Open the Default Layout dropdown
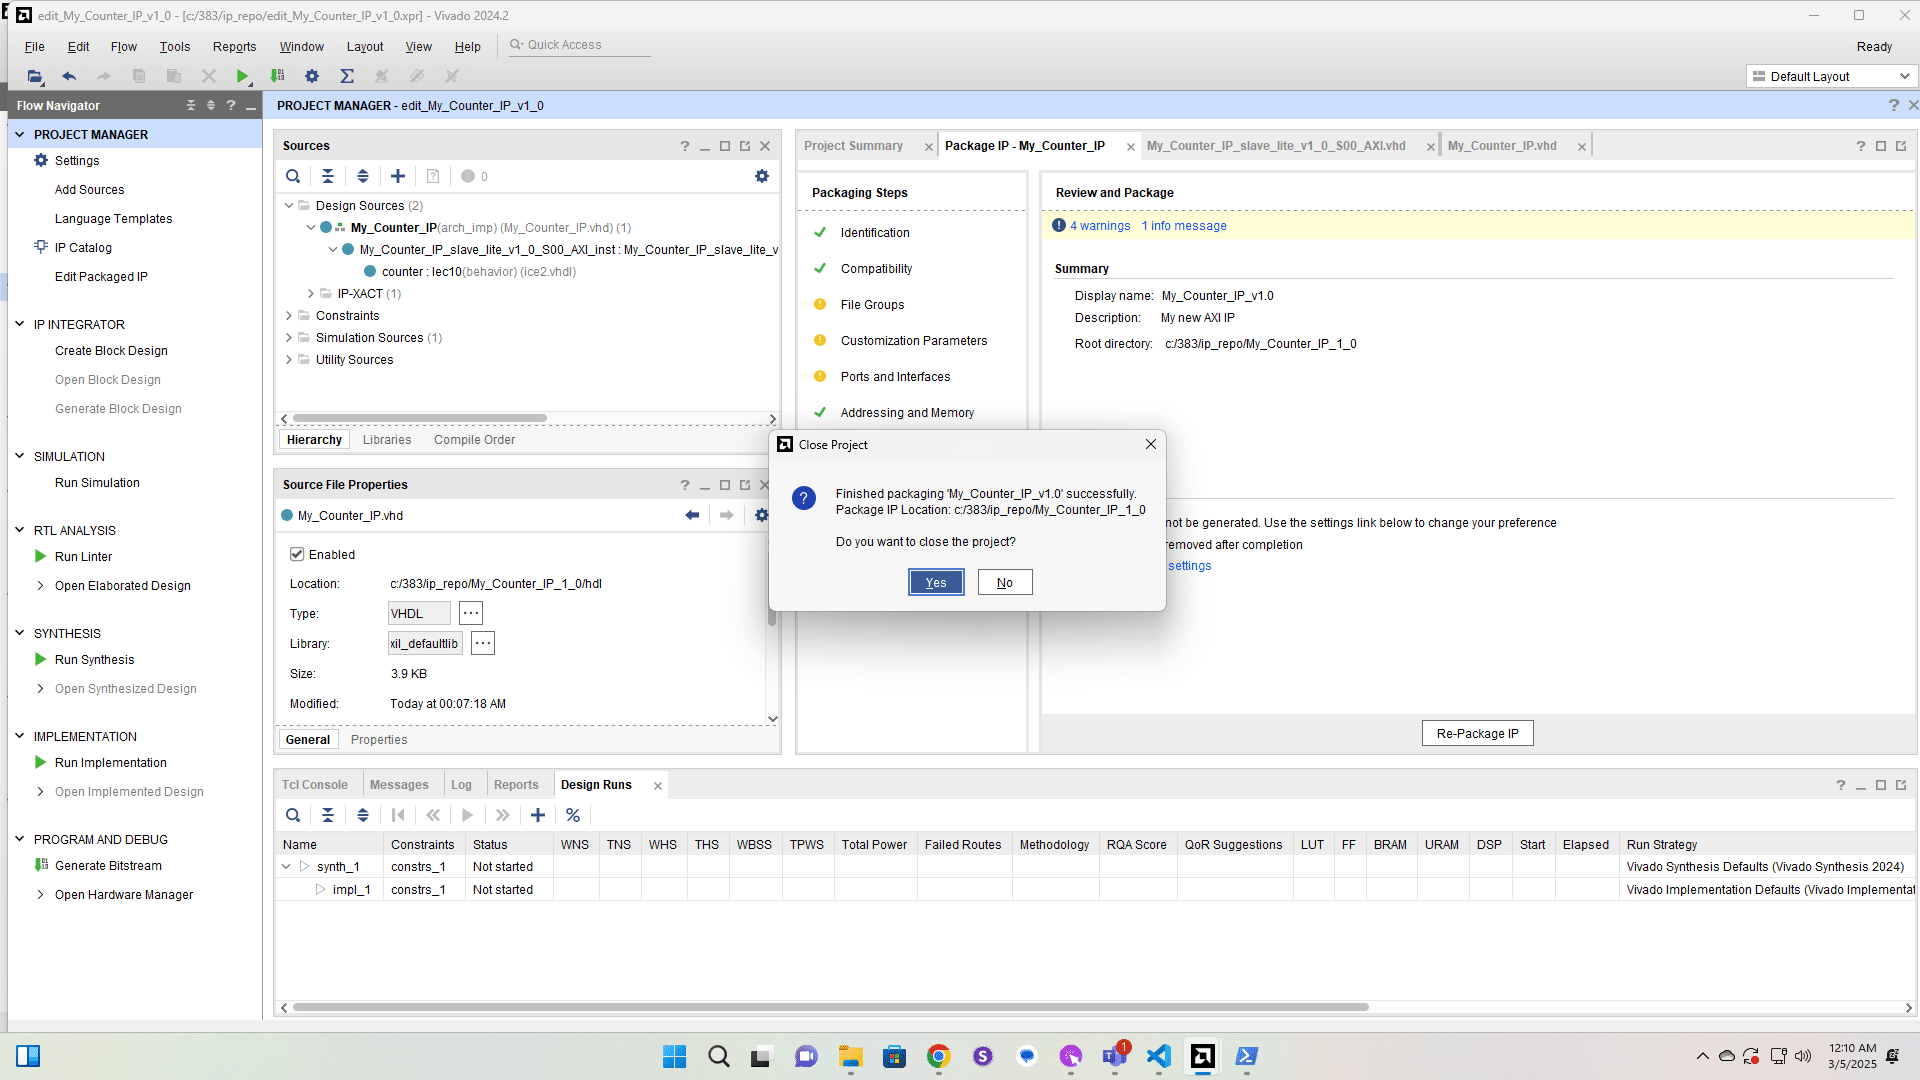Image resolution: width=1920 pixels, height=1080 pixels. pyautogui.click(x=1832, y=76)
